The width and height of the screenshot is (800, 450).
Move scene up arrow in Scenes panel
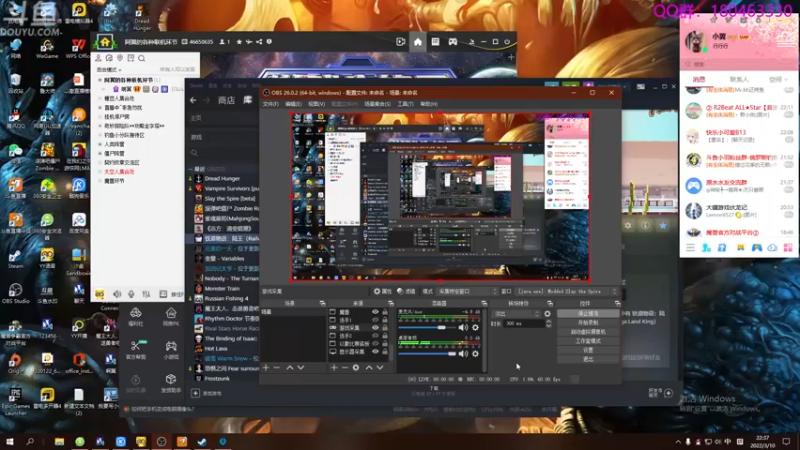coord(290,367)
